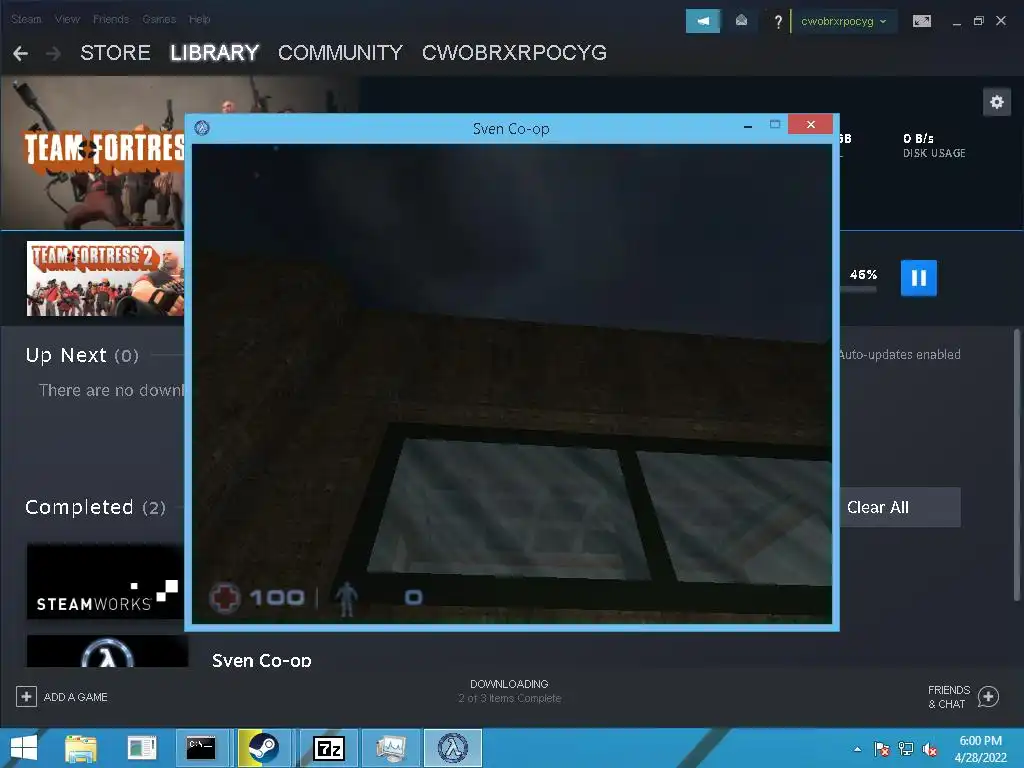Switch to Steam via taskbar icon
Viewport: 1024px width, 768px height.
263,748
